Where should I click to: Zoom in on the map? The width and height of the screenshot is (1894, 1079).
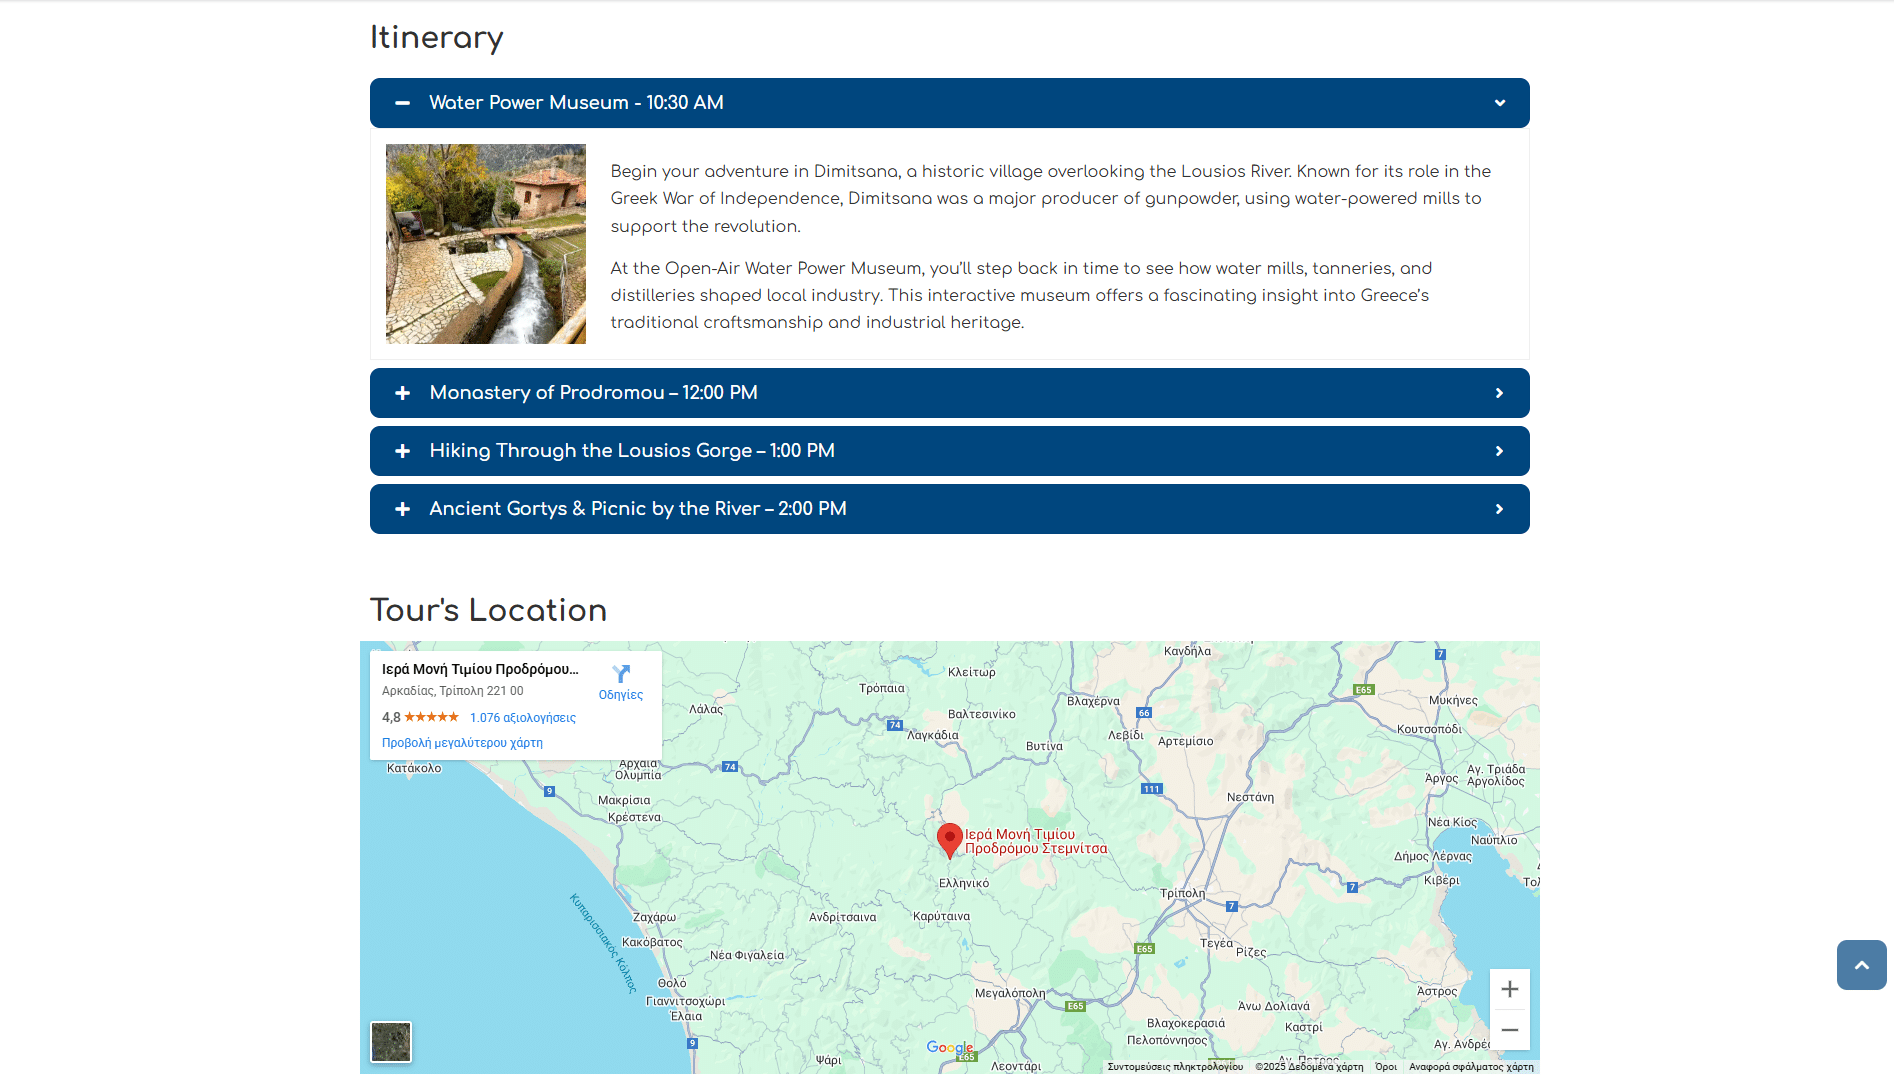click(x=1509, y=989)
